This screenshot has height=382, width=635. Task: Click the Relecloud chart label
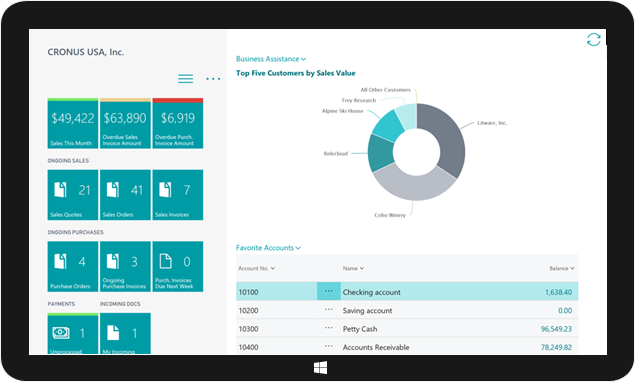[x=336, y=154]
